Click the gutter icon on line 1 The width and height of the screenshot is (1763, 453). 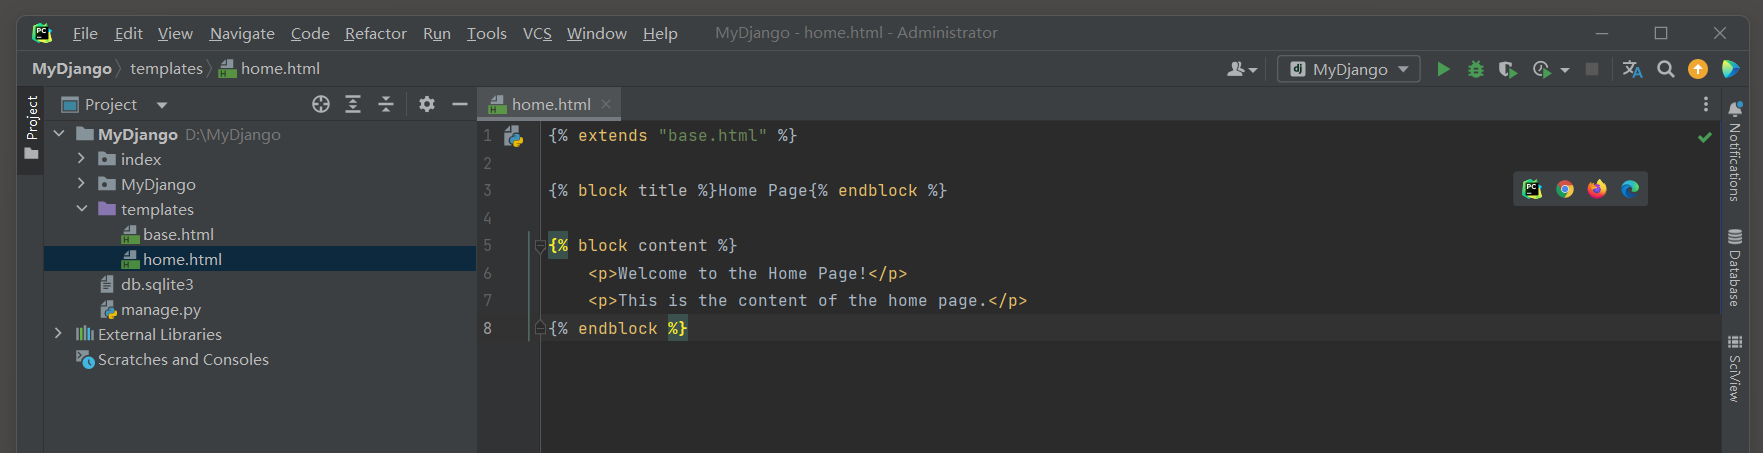(514, 137)
